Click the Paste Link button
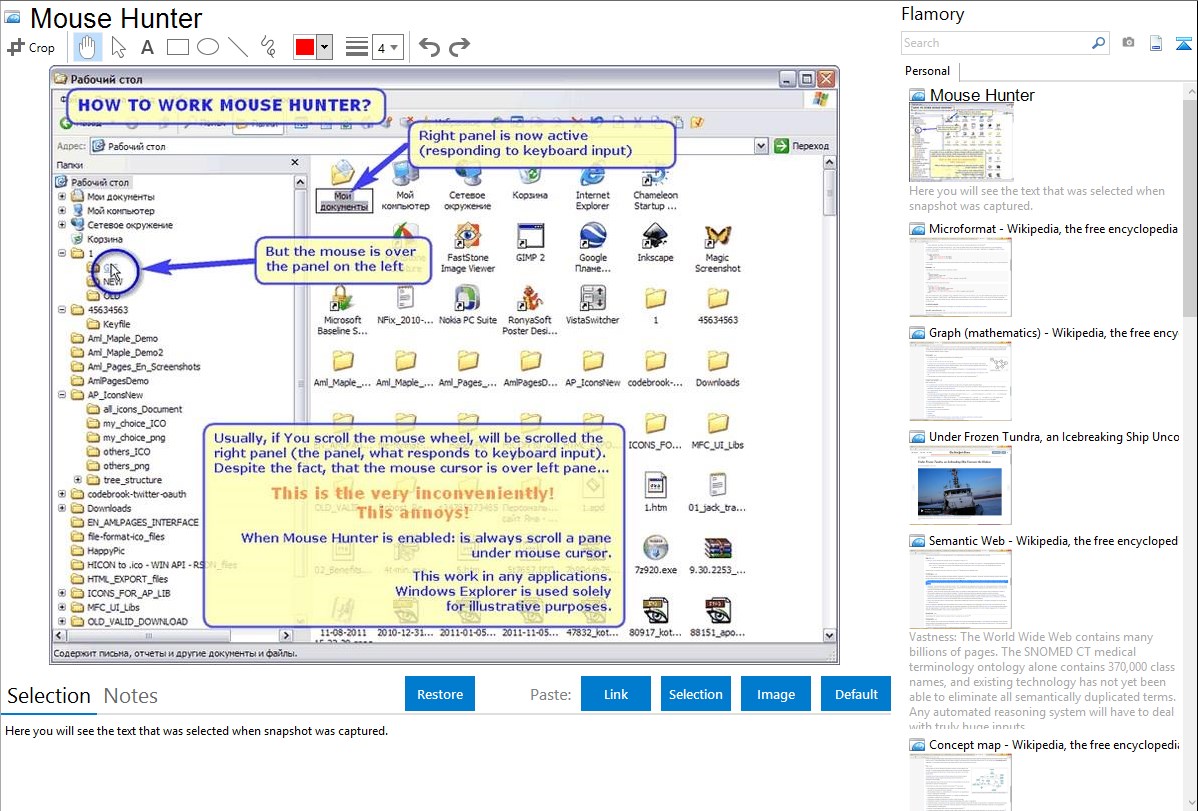Screen dimensions: 1198x811 (616, 694)
